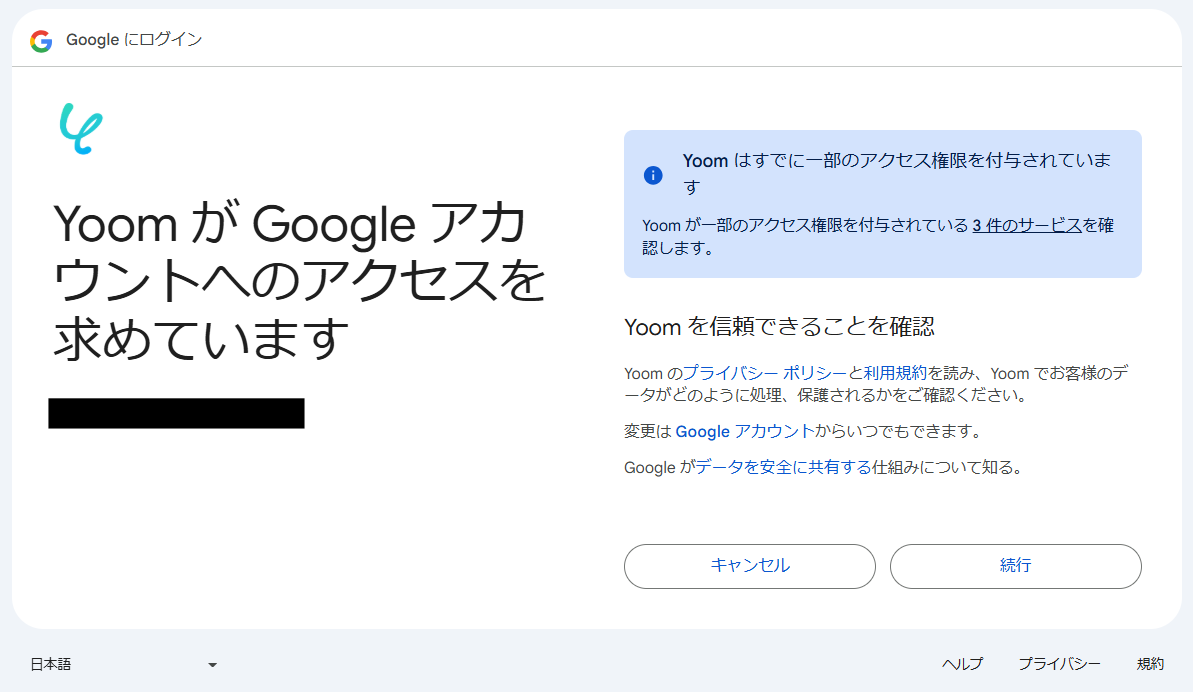Screen dimensions: 1193x692
Task: Open the 規約 footer link
Action: click(x=1150, y=664)
